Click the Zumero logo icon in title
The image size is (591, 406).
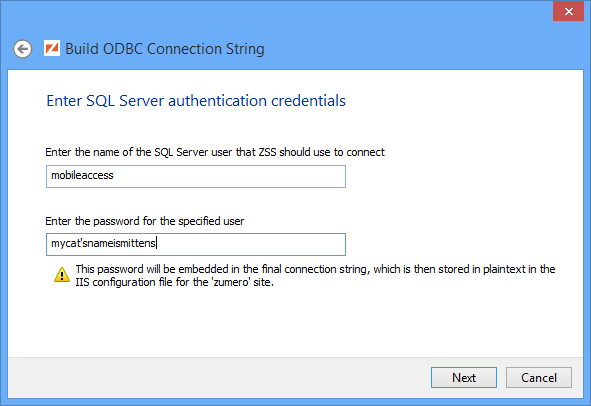tap(52, 48)
